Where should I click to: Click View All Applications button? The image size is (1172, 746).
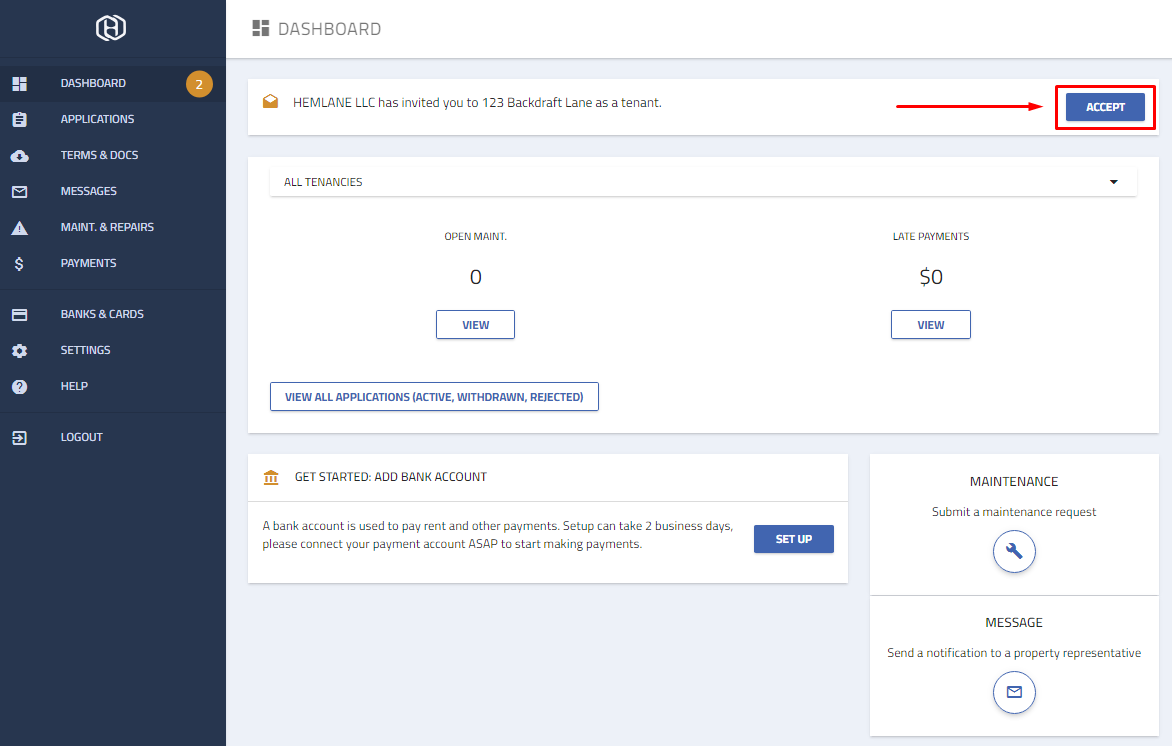(x=434, y=397)
